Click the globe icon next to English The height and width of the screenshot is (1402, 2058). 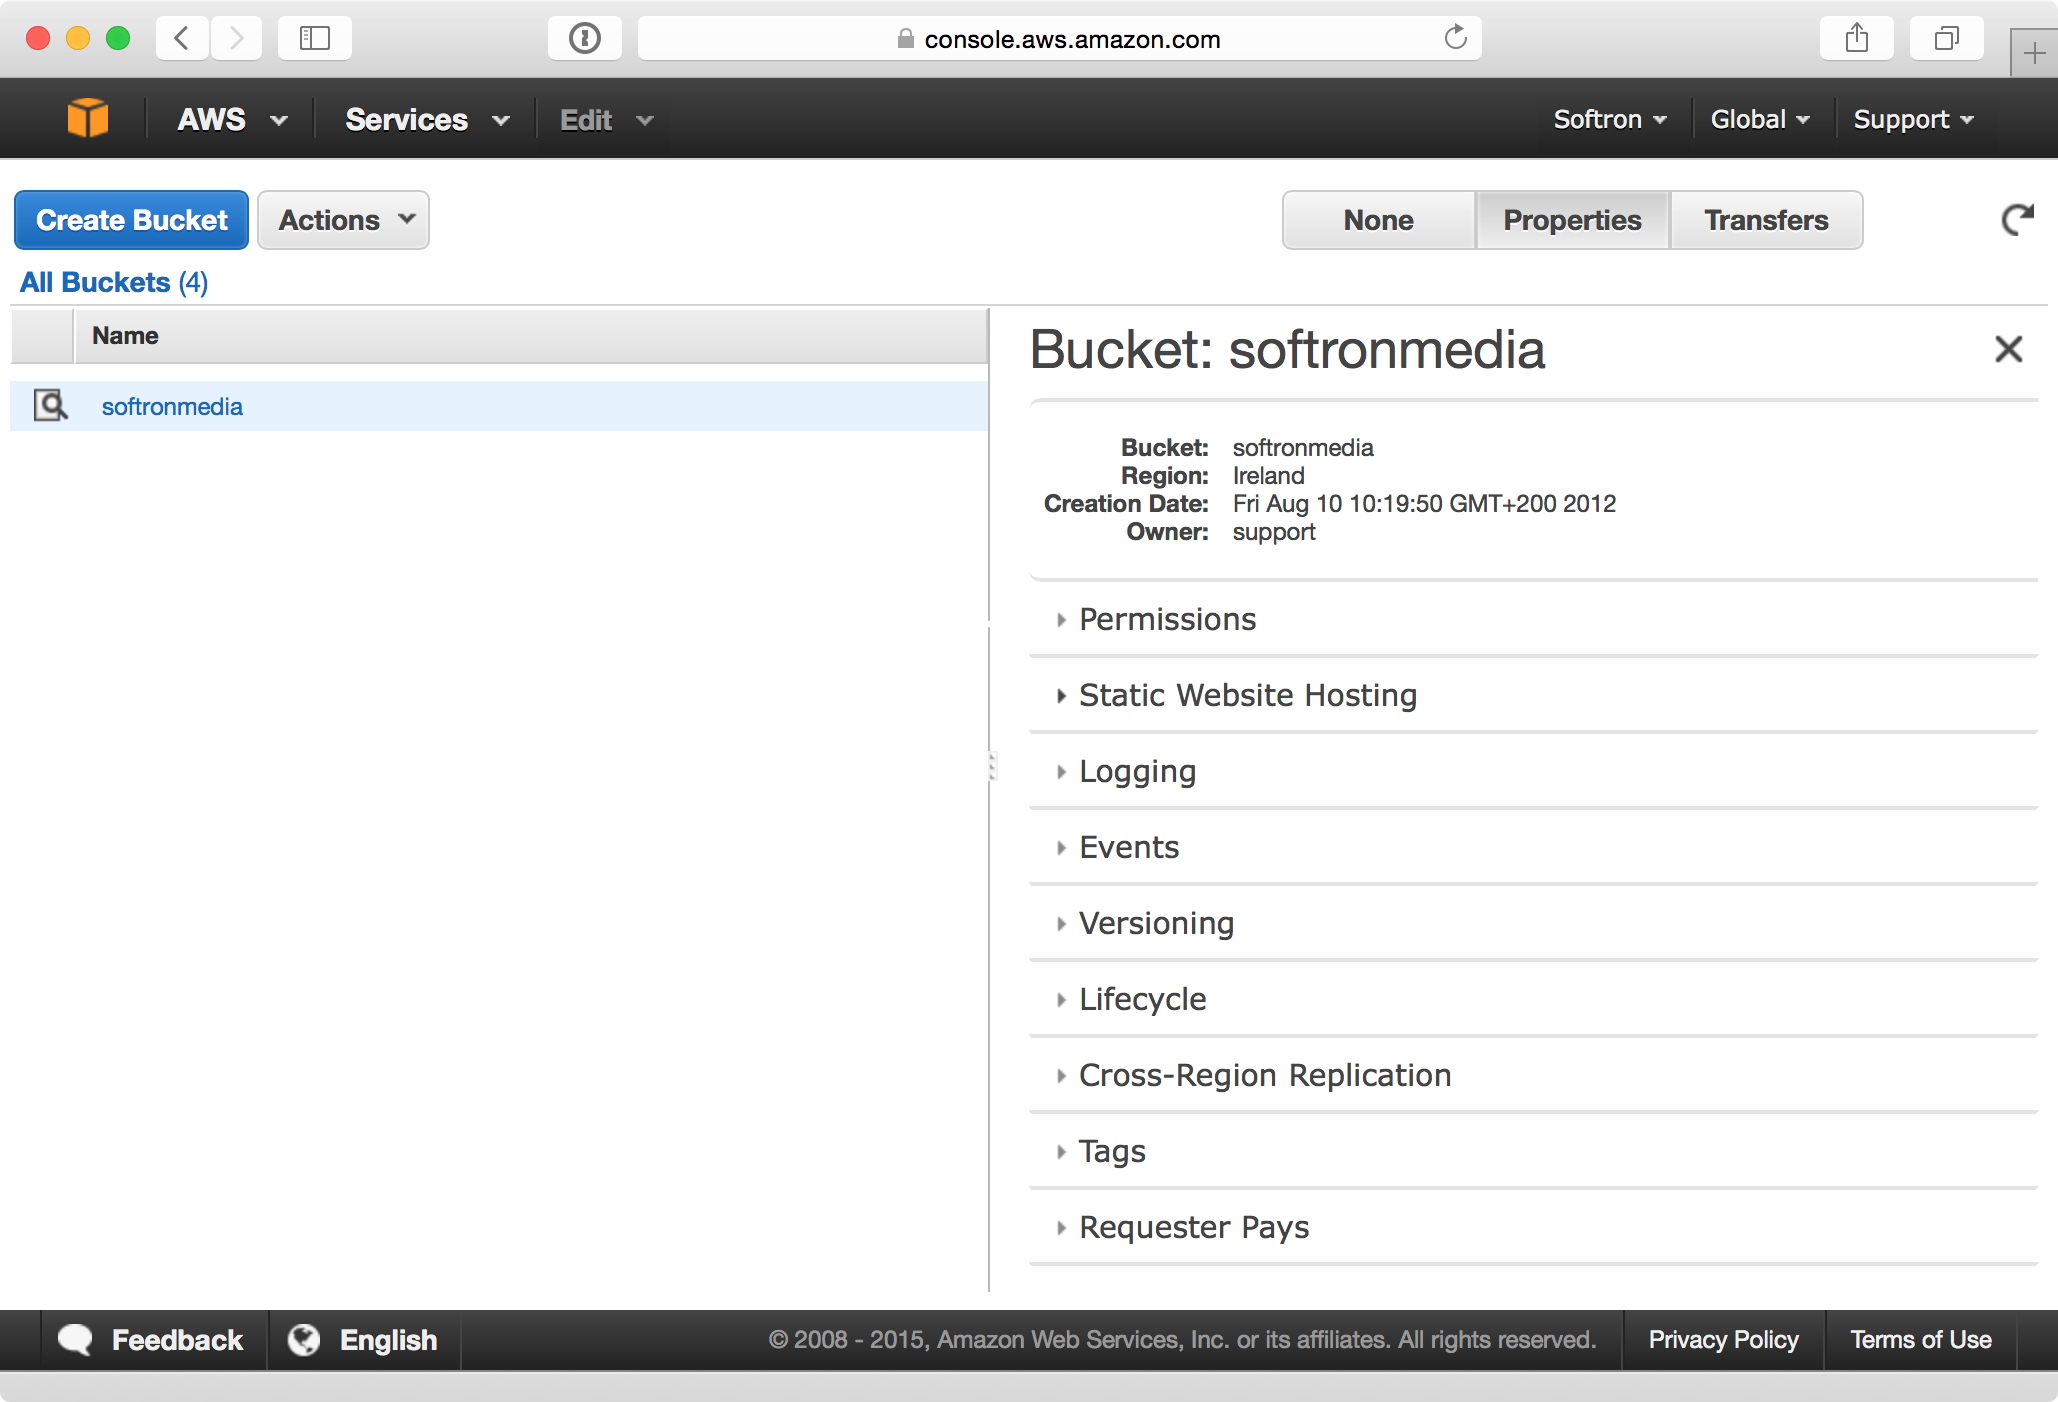(x=304, y=1339)
